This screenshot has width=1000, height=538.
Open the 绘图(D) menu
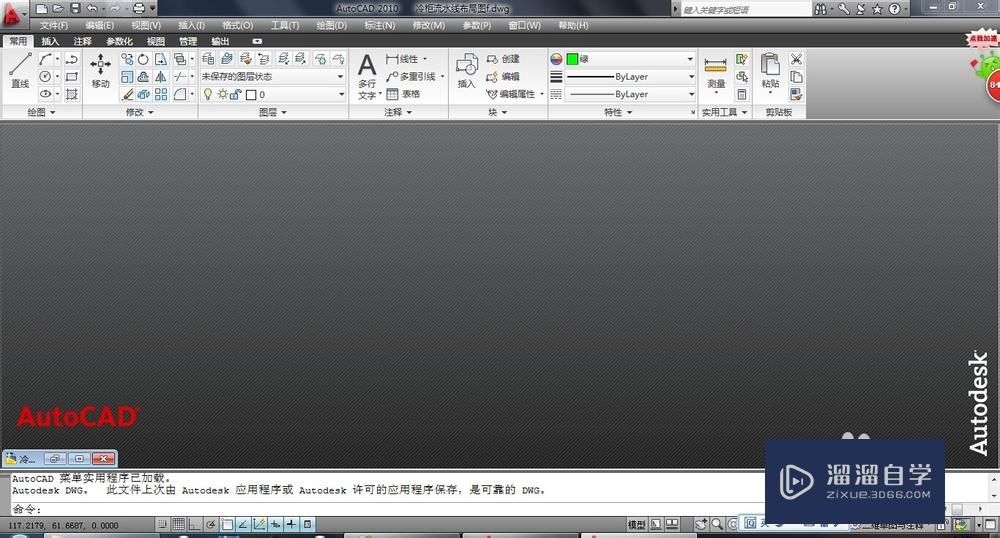click(x=332, y=25)
